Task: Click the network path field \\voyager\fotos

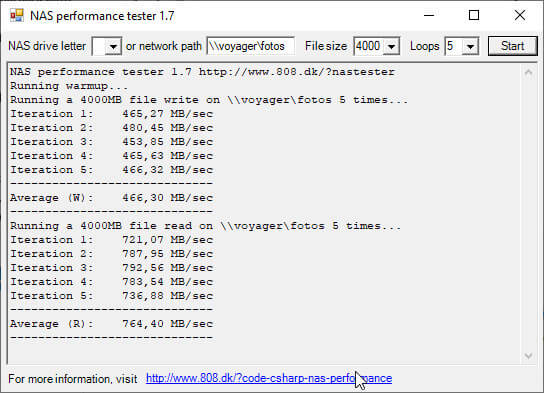Action: pyautogui.click(x=250, y=46)
